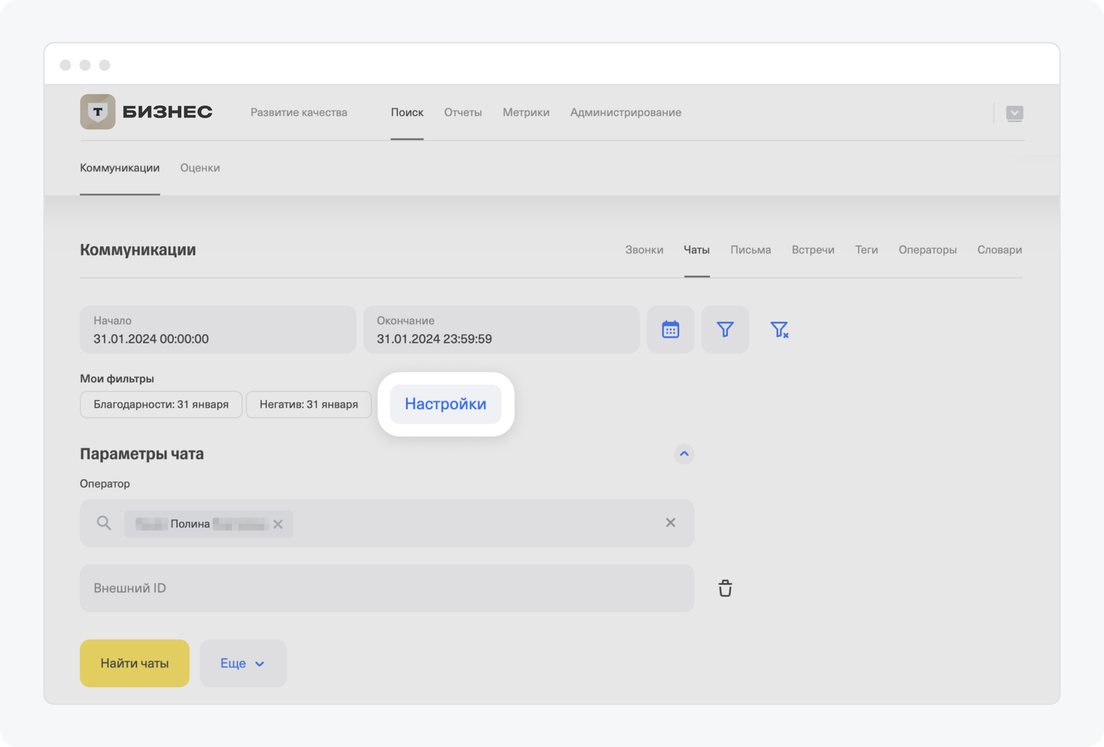Collapse the Параметры чата section
The height and width of the screenshot is (747, 1104).
[684, 454]
